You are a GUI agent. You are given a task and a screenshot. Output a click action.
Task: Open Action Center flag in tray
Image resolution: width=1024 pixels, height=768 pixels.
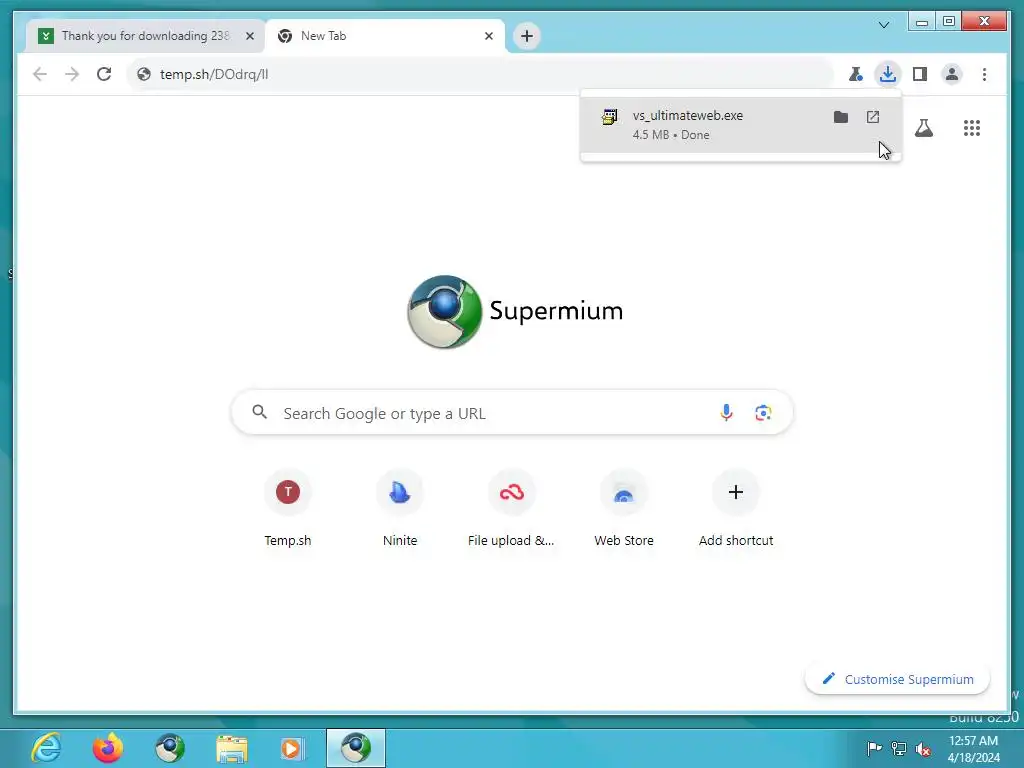pyautogui.click(x=873, y=748)
